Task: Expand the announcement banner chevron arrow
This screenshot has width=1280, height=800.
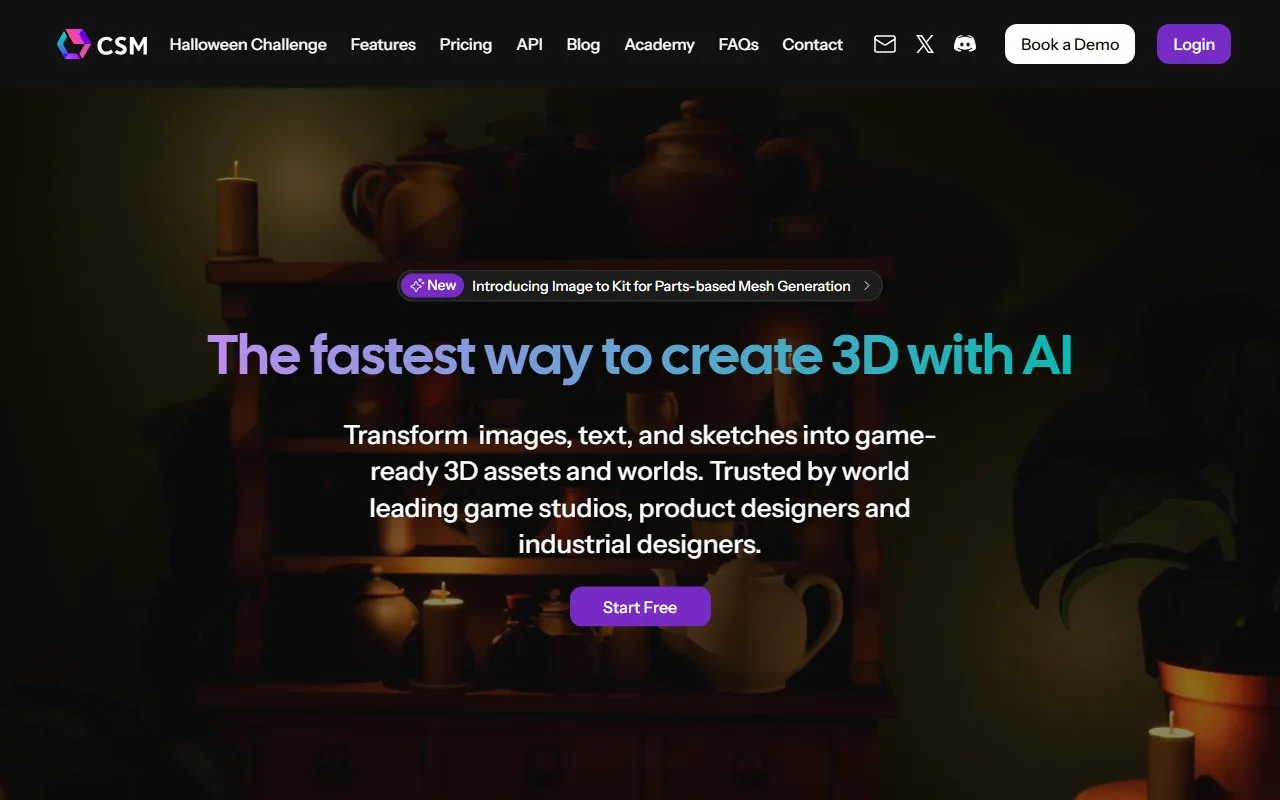Action: pyautogui.click(x=867, y=286)
